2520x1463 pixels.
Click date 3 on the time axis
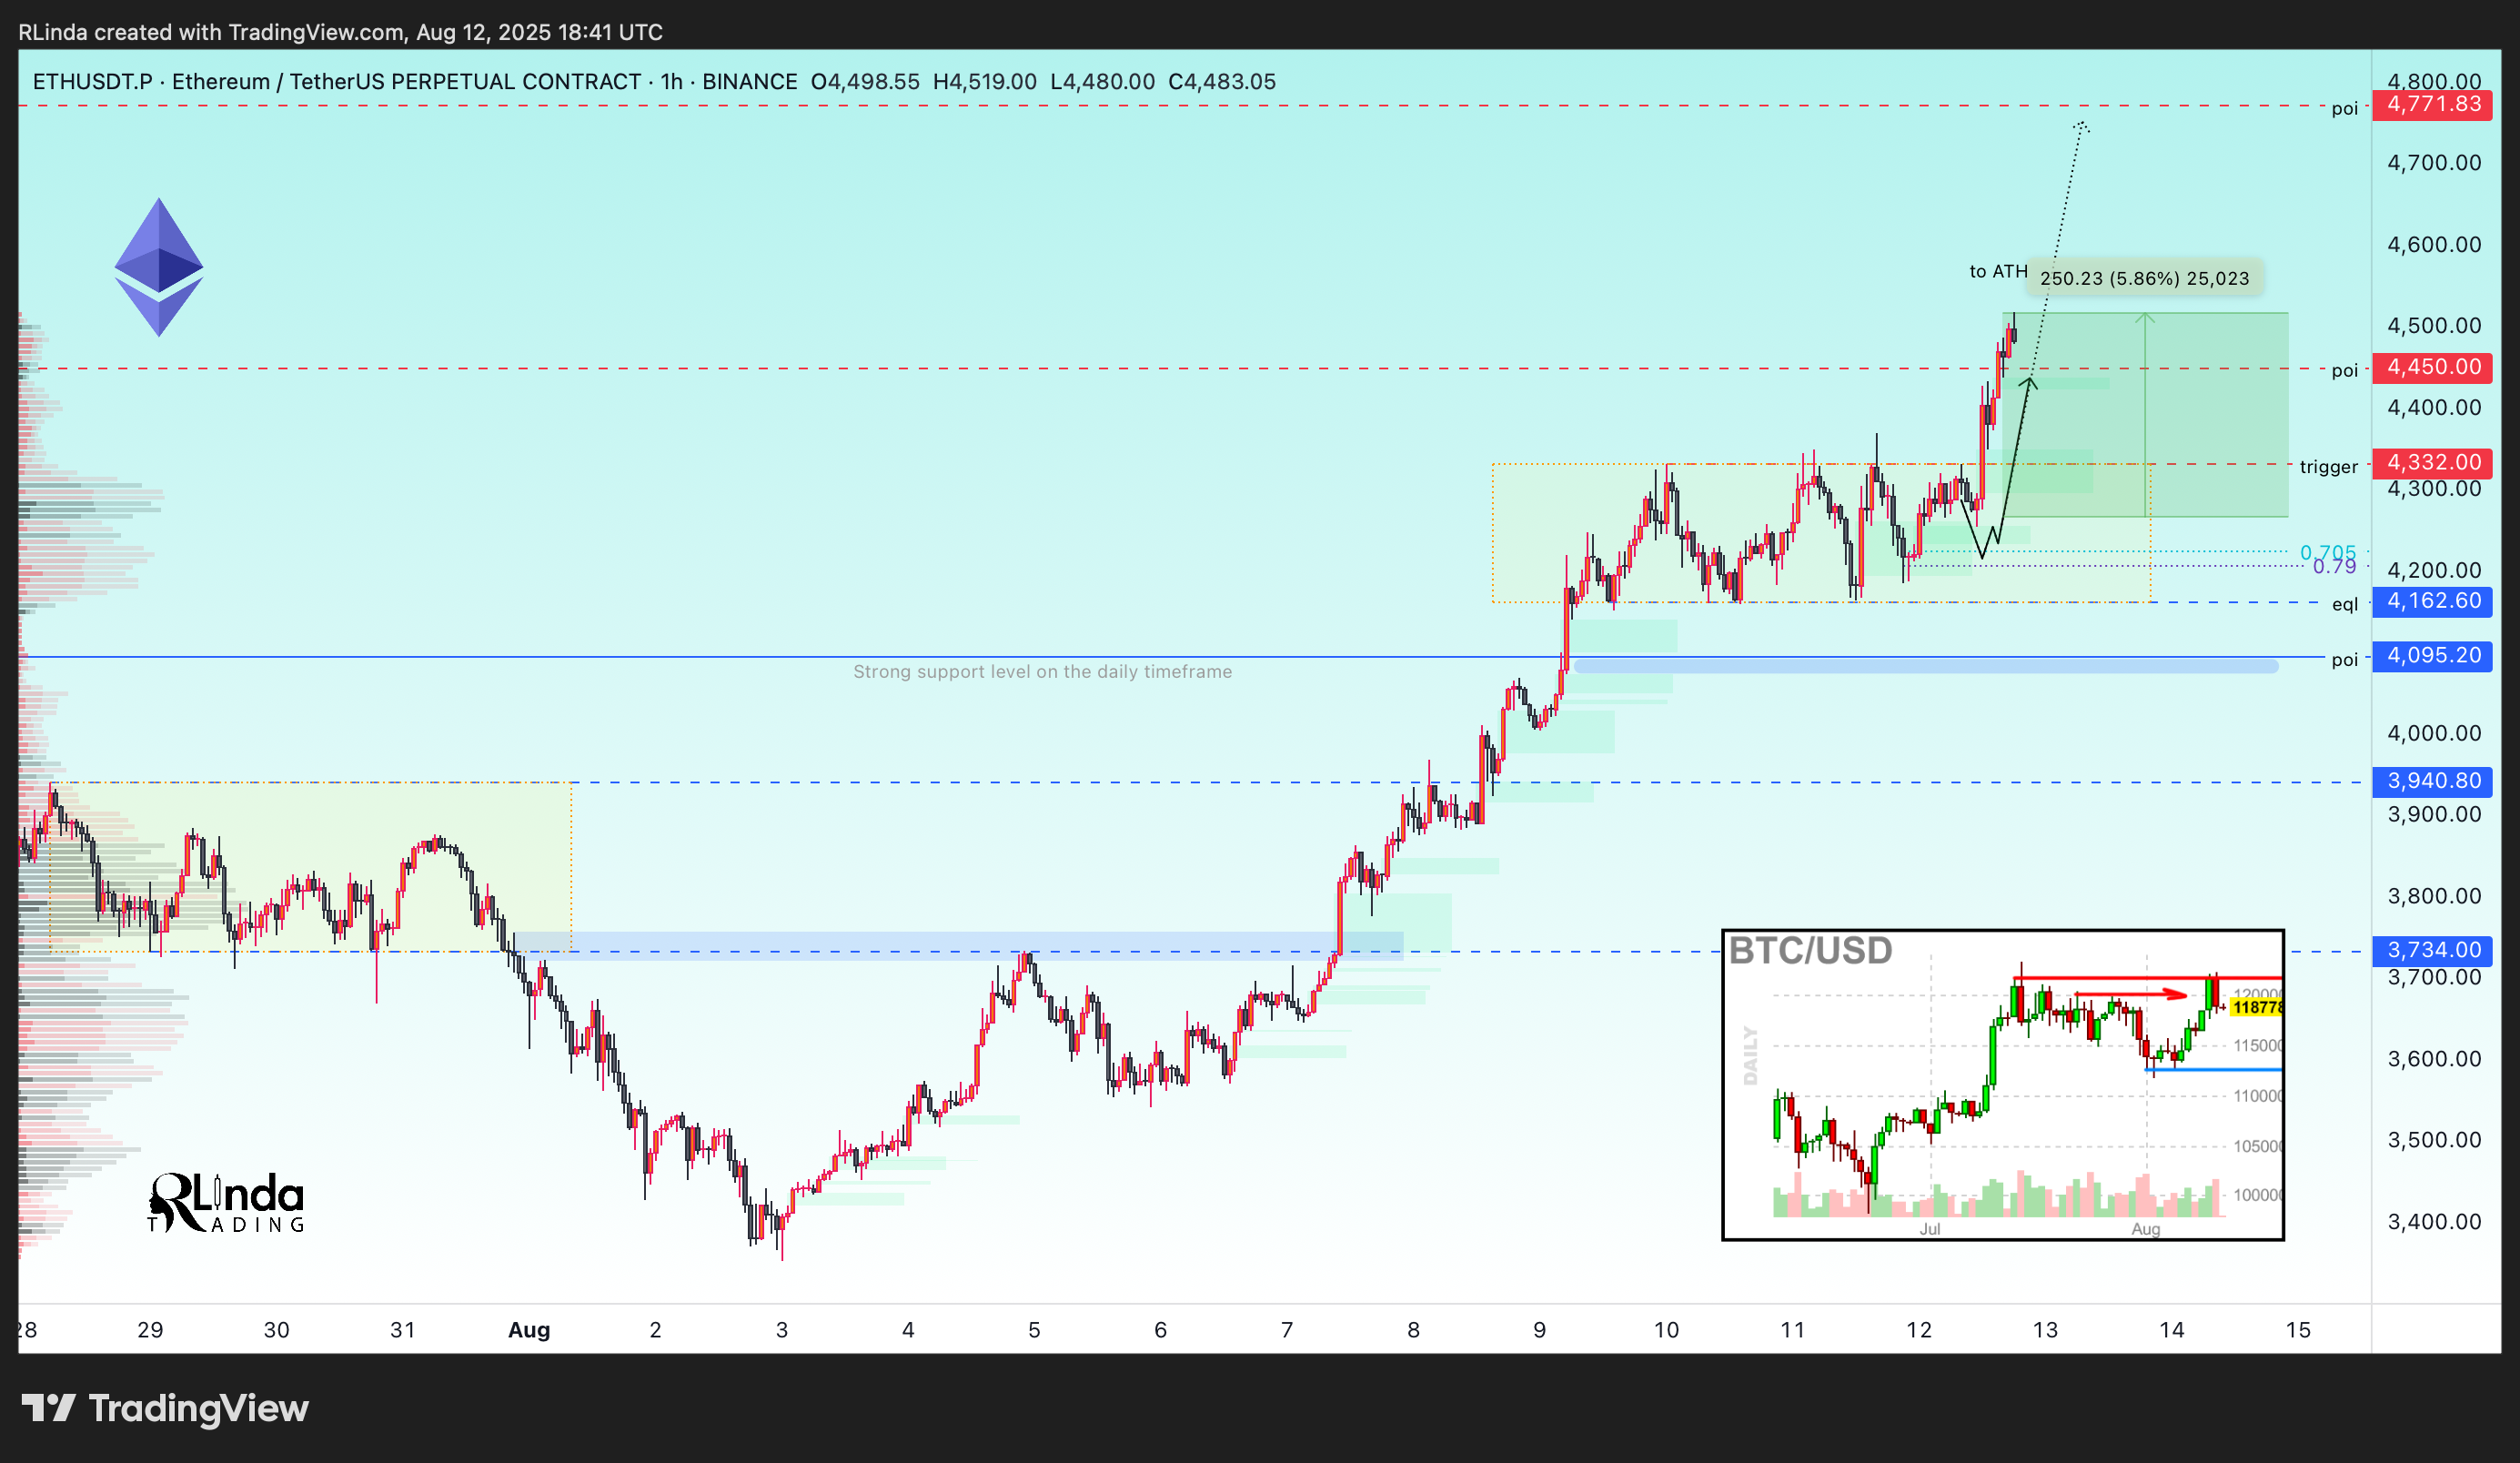(782, 1330)
